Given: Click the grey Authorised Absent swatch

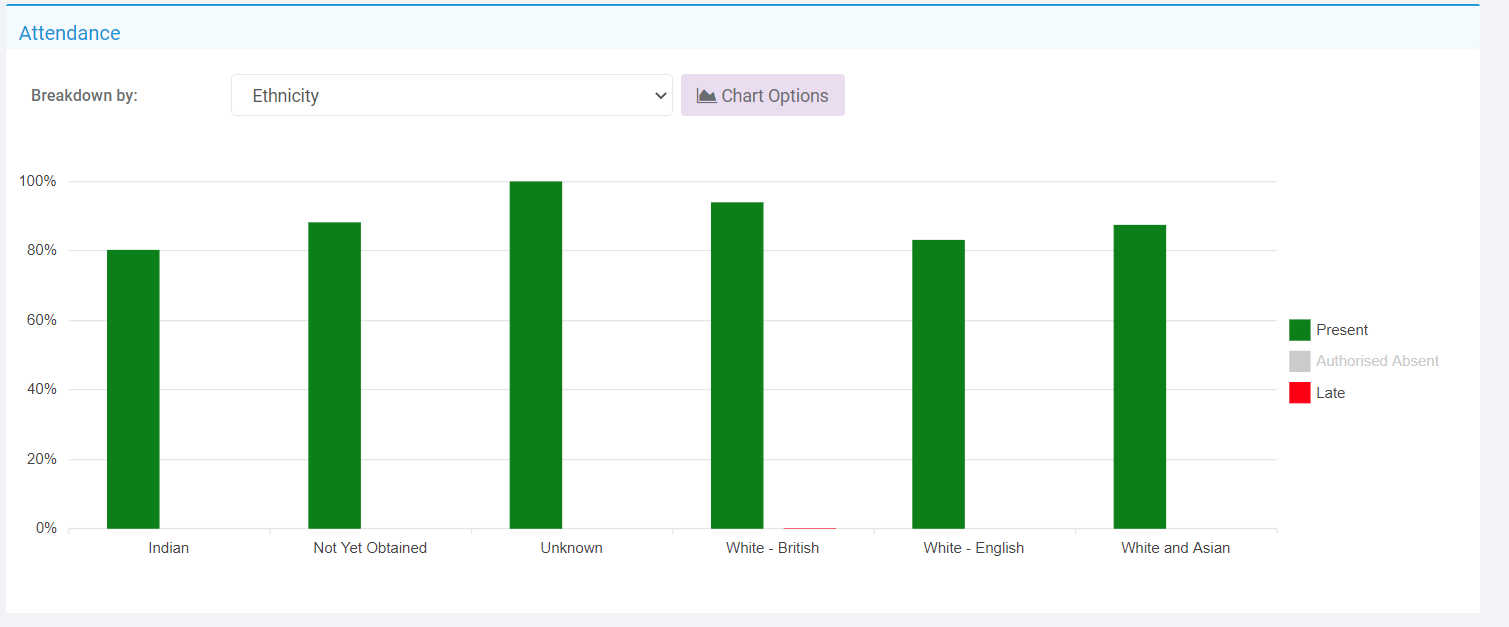Looking at the screenshot, I should [1300, 361].
